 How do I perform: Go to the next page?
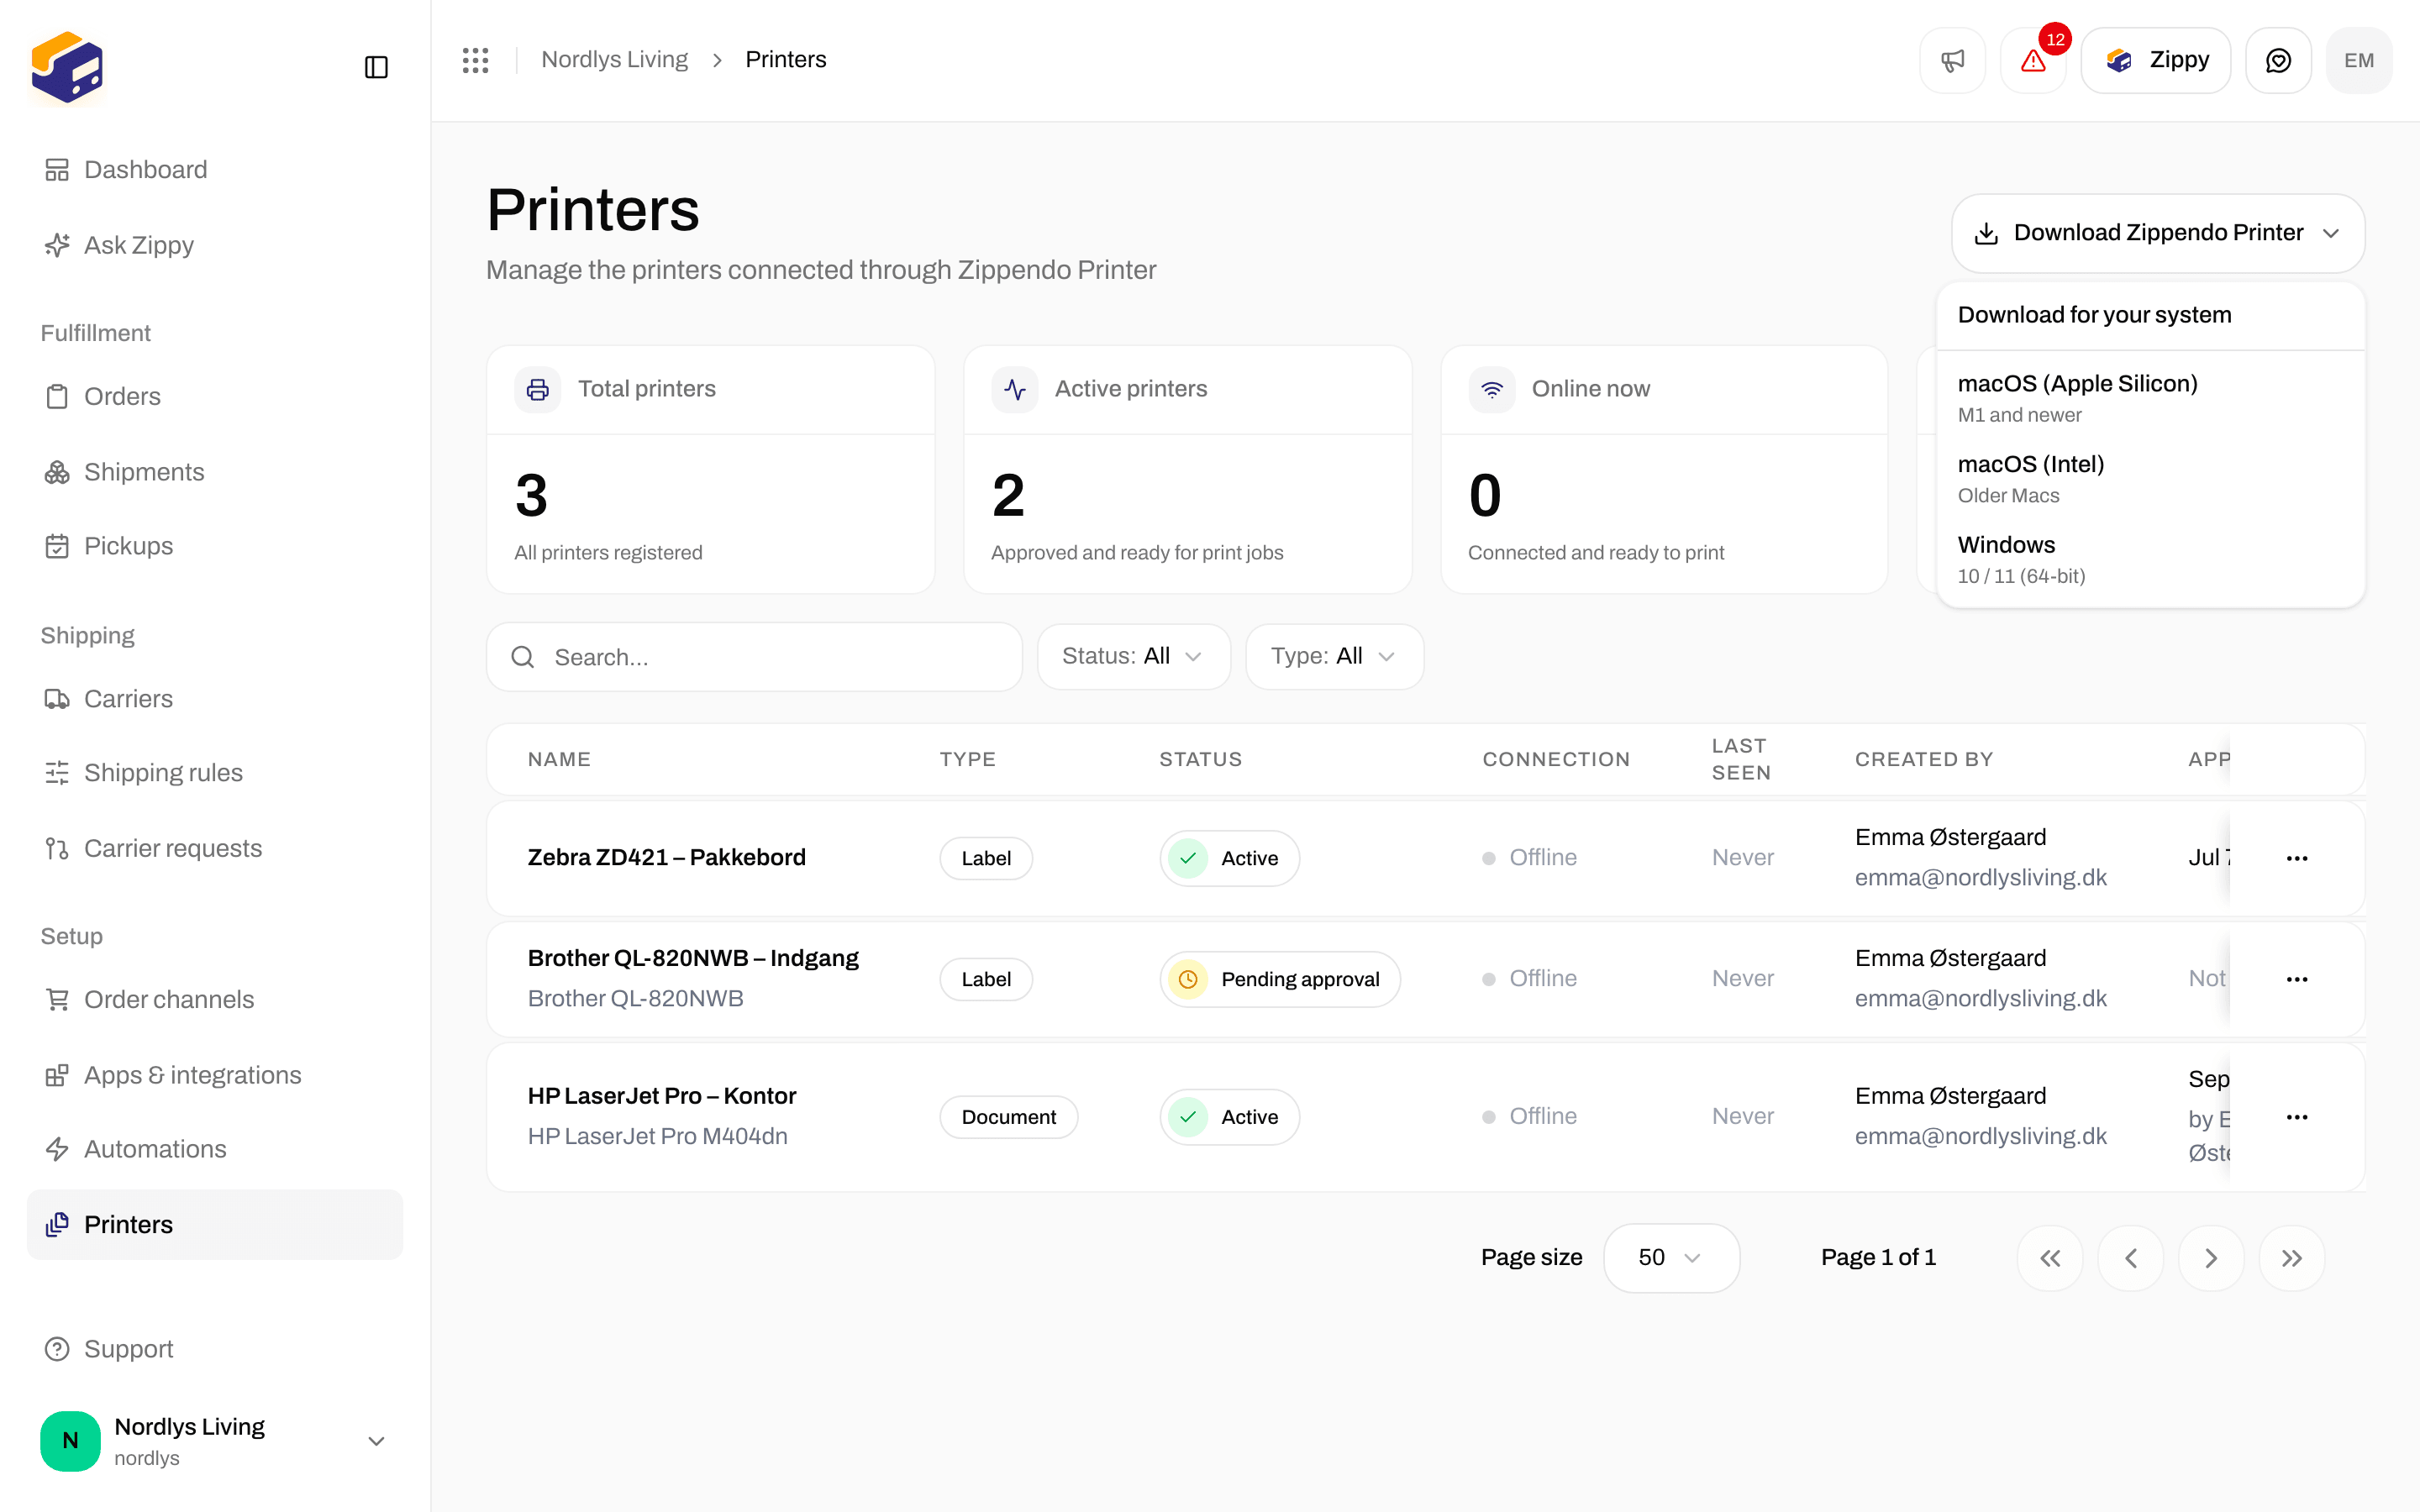[x=2211, y=1258]
